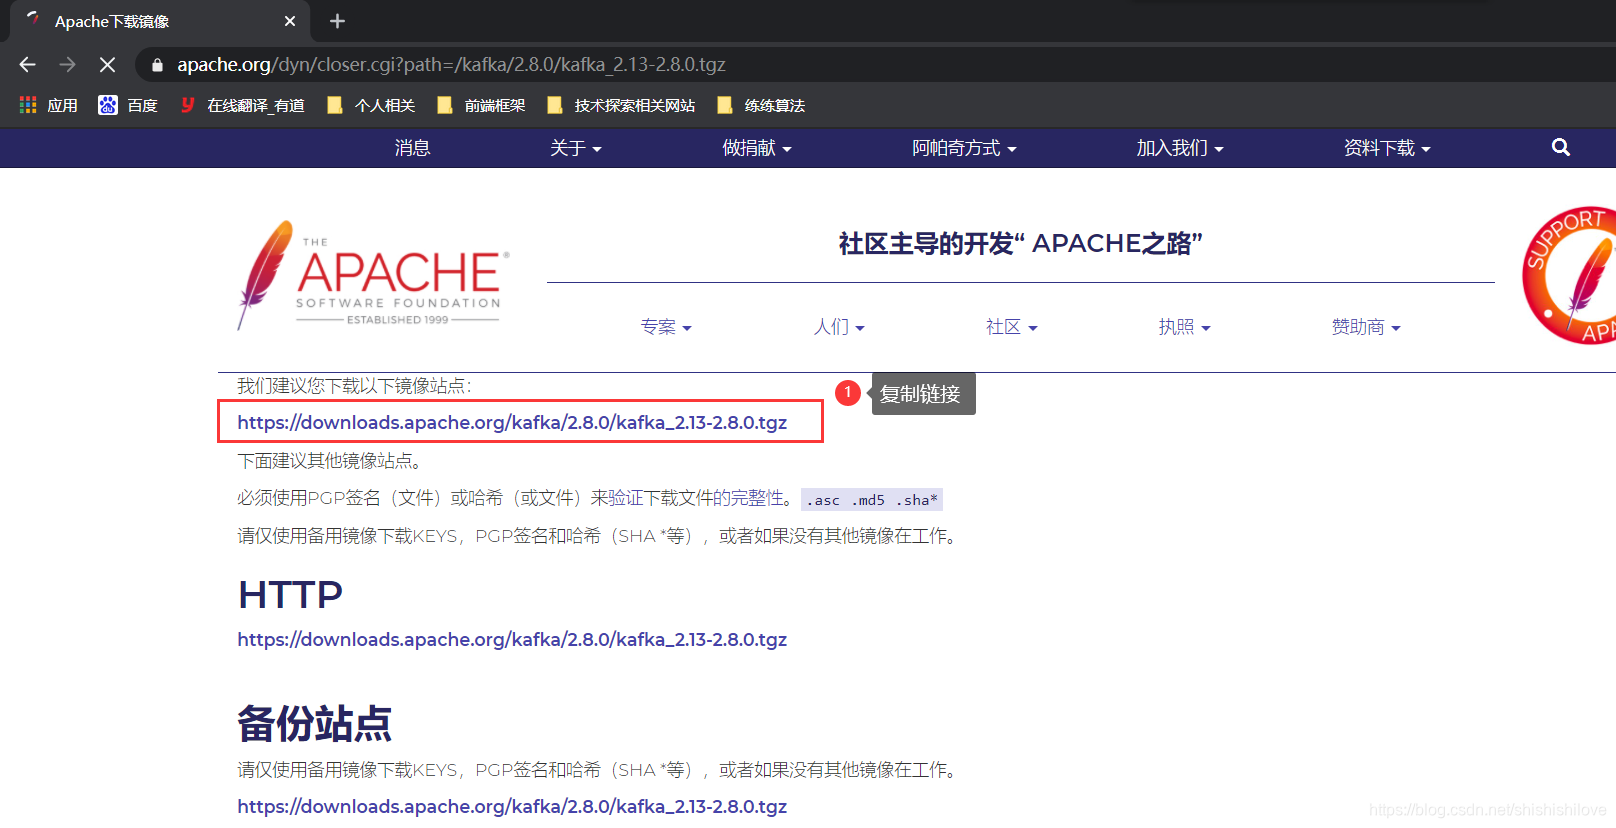Click the padlock site info icon
The image size is (1616, 828).
pos(156,65)
